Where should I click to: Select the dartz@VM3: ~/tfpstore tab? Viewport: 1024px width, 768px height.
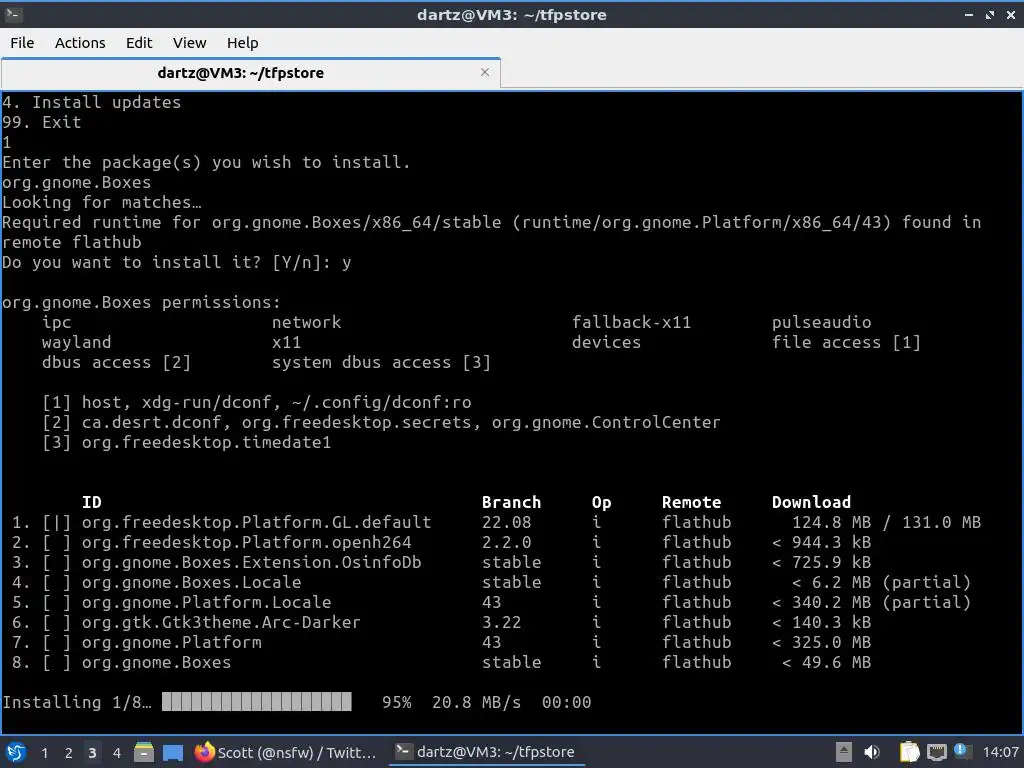coord(240,72)
